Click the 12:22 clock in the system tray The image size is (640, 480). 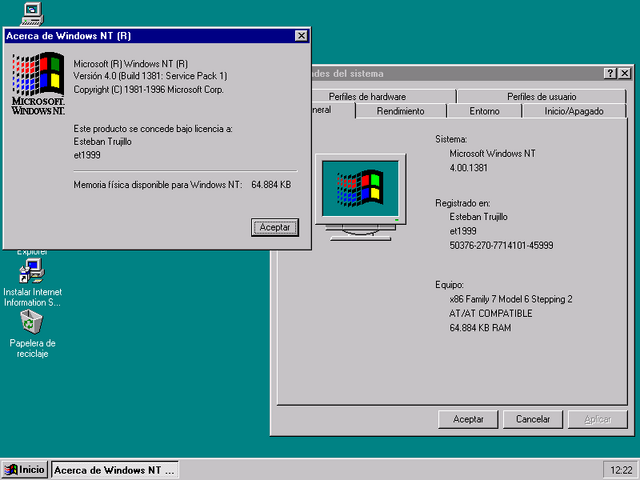(620, 470)
